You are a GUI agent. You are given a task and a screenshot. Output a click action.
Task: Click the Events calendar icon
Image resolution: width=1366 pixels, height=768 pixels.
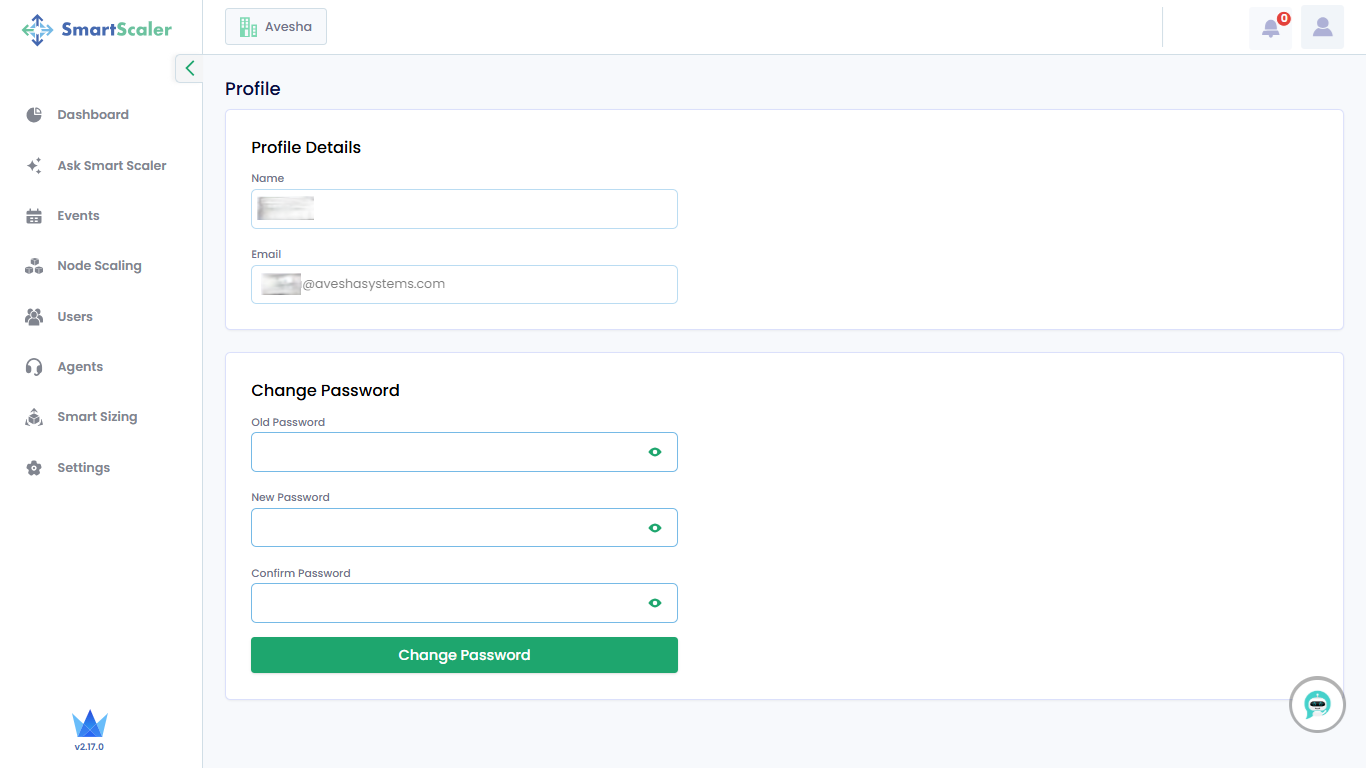34,216
